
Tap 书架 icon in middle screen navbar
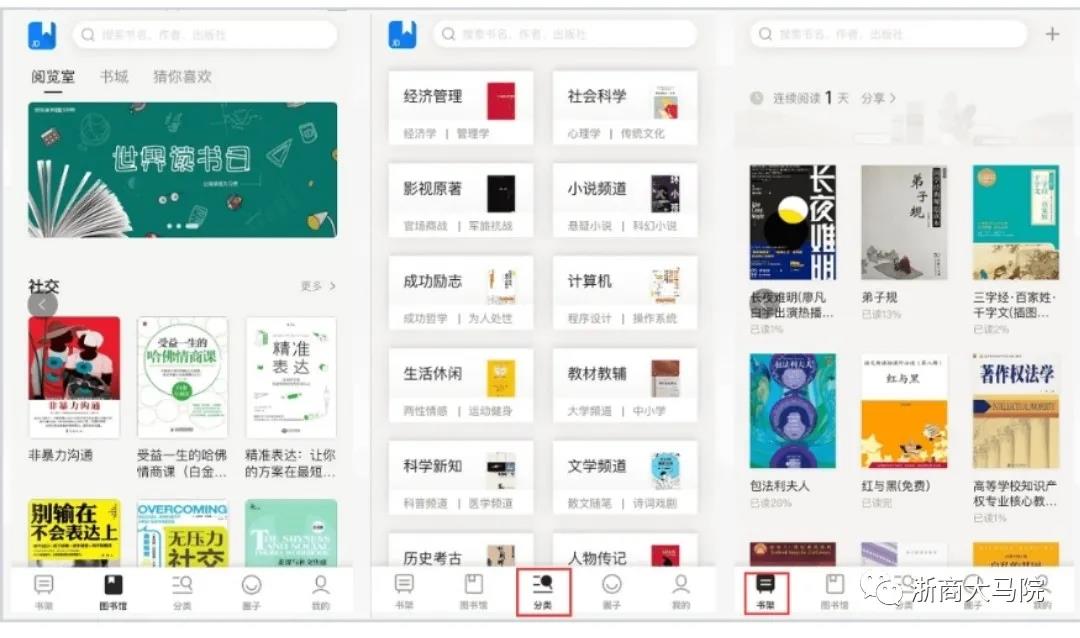[404, 591]
